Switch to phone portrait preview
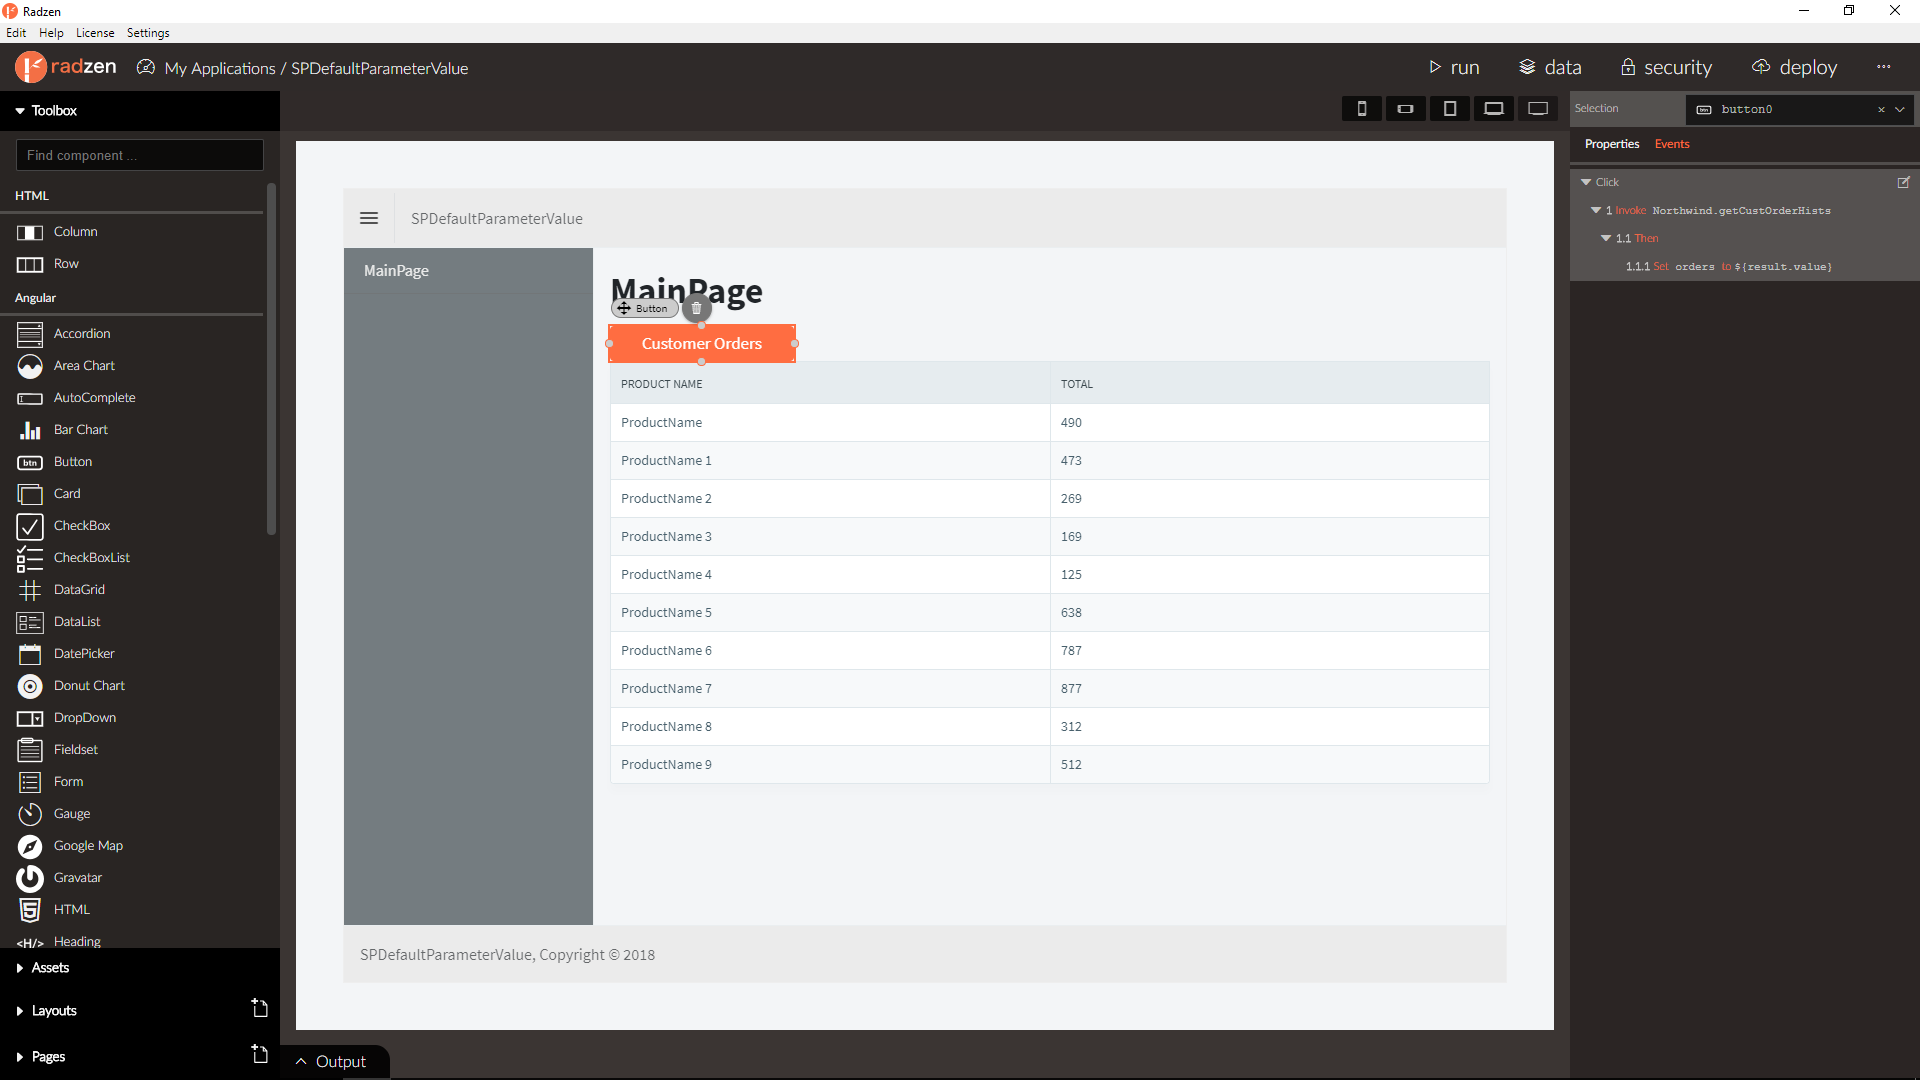This screenshot has height=1080, width=1920. 1361,108
